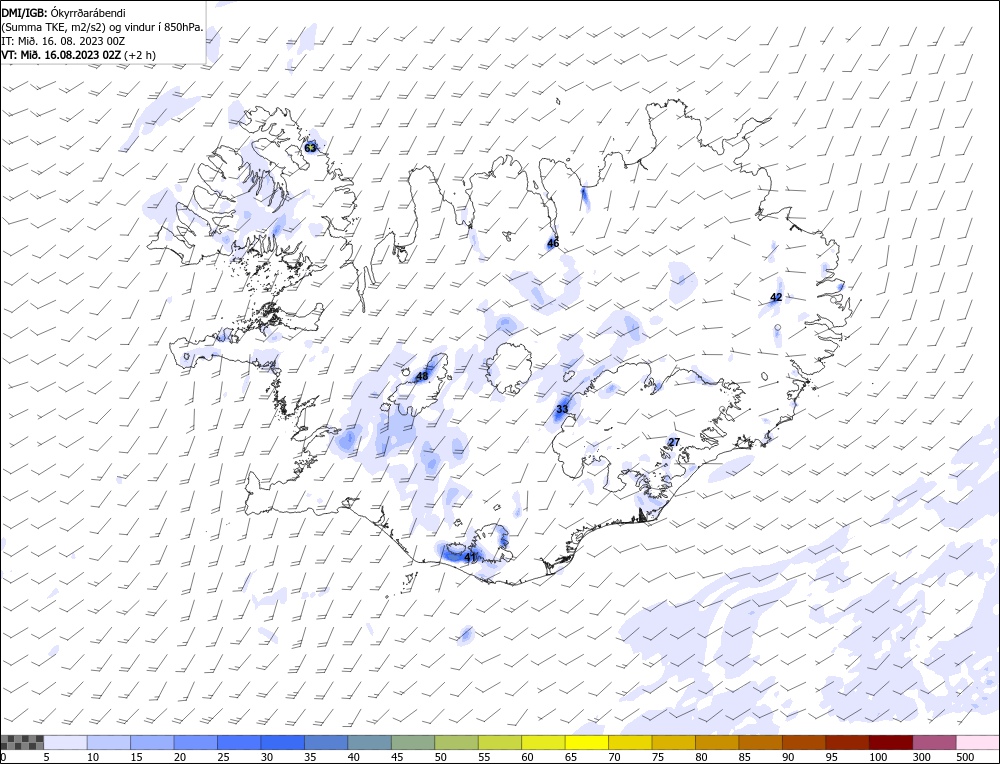
Task: Click the 60-65 yellow legend swatch
Action: (543, 742)
